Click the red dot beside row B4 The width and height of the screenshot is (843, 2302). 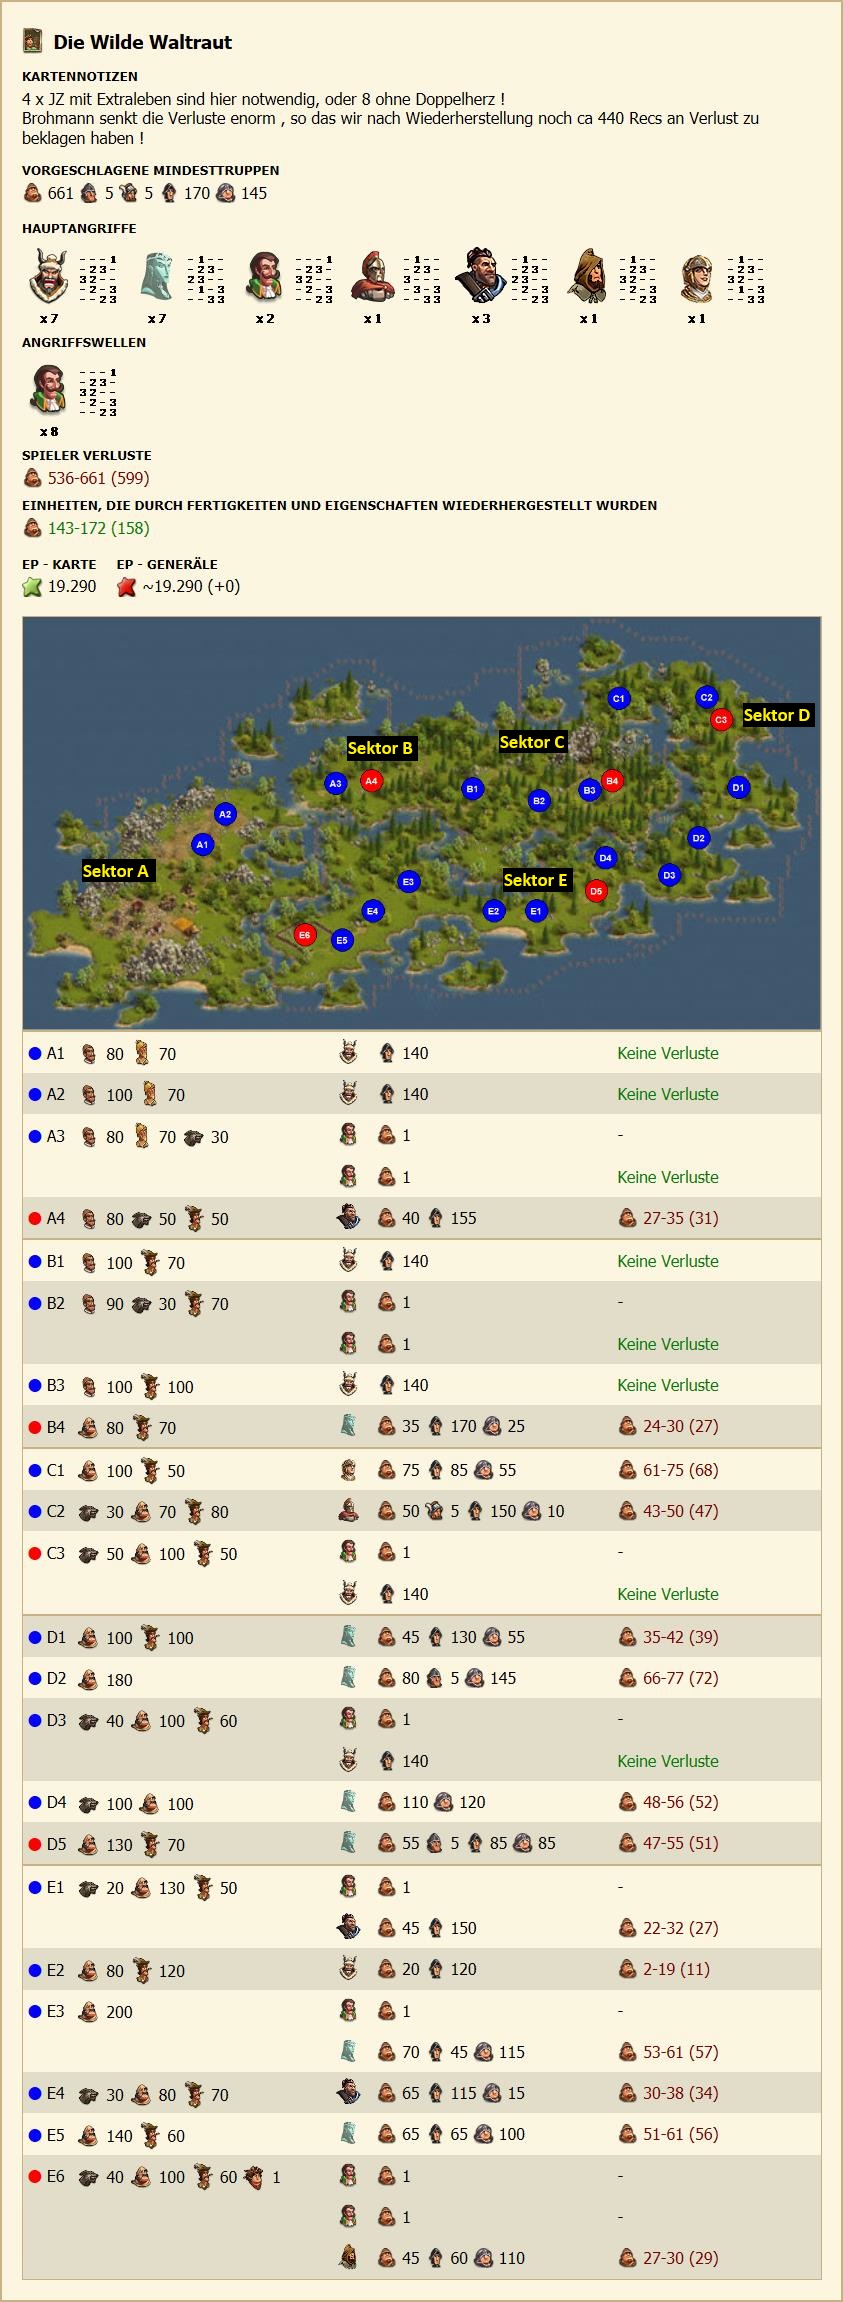click(35, 1427)
